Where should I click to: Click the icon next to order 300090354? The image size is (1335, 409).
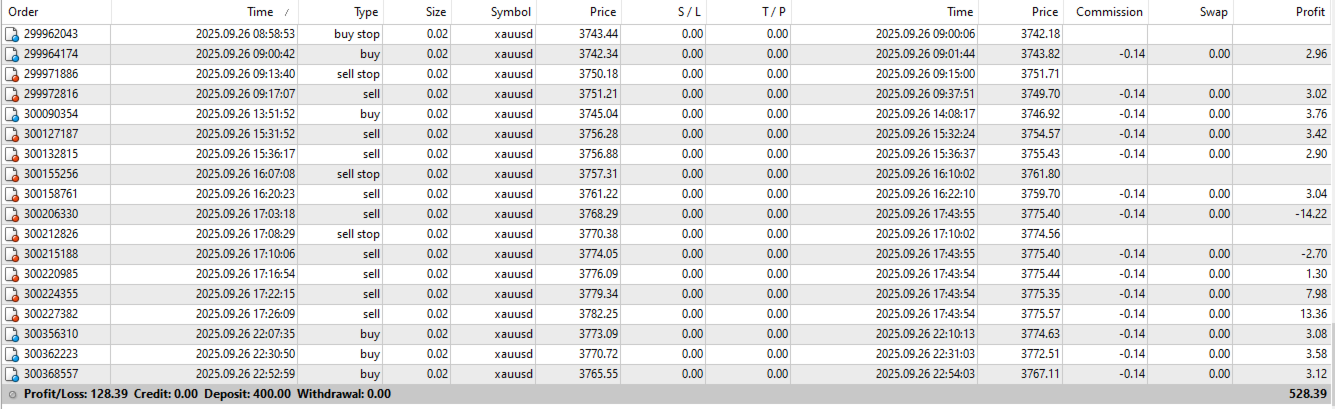pyautogui.click(x=12, y=114)
